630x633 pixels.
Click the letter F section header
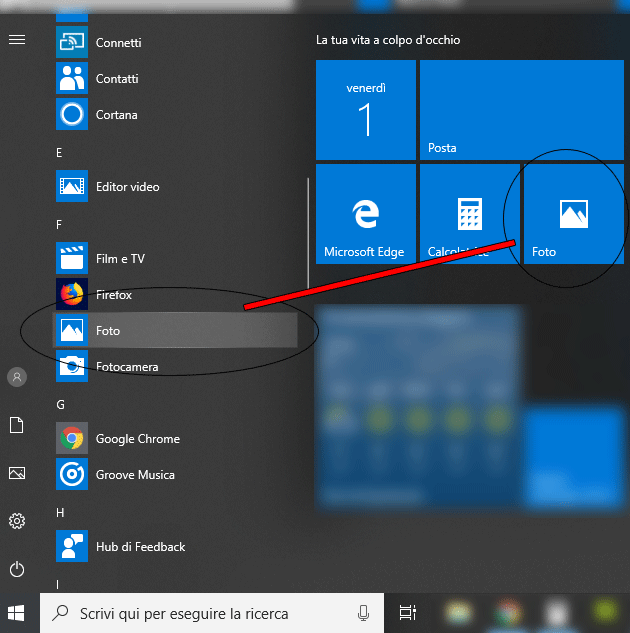pyautogui.click(x=60, y=224)
